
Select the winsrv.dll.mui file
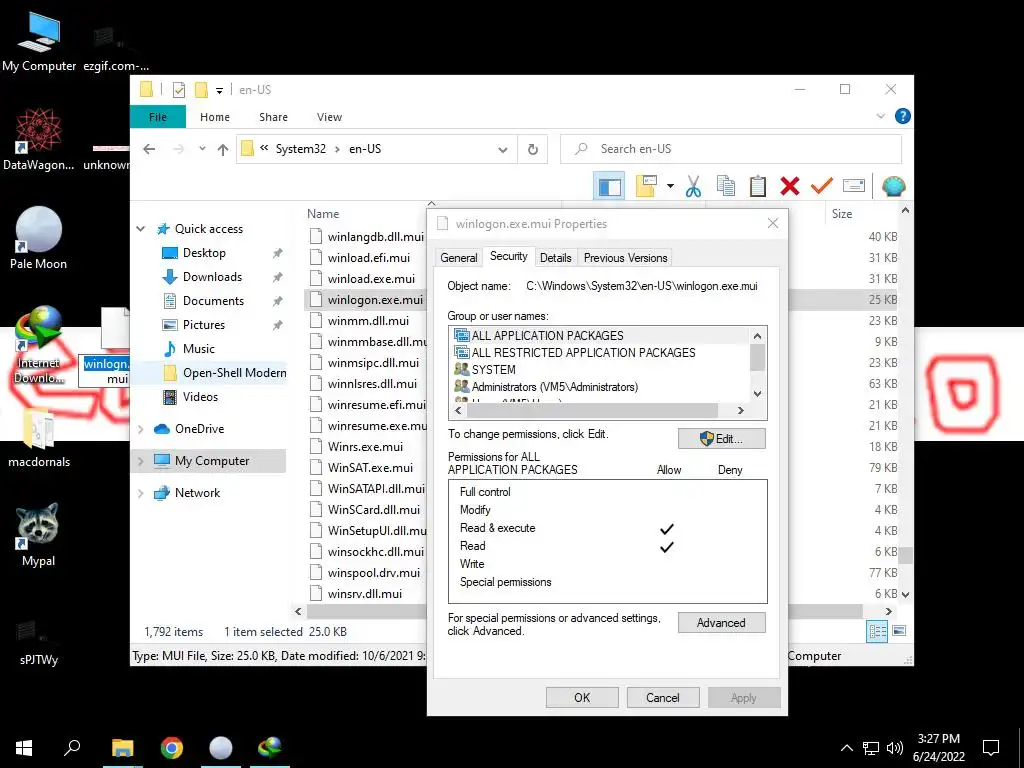point(364,594)
